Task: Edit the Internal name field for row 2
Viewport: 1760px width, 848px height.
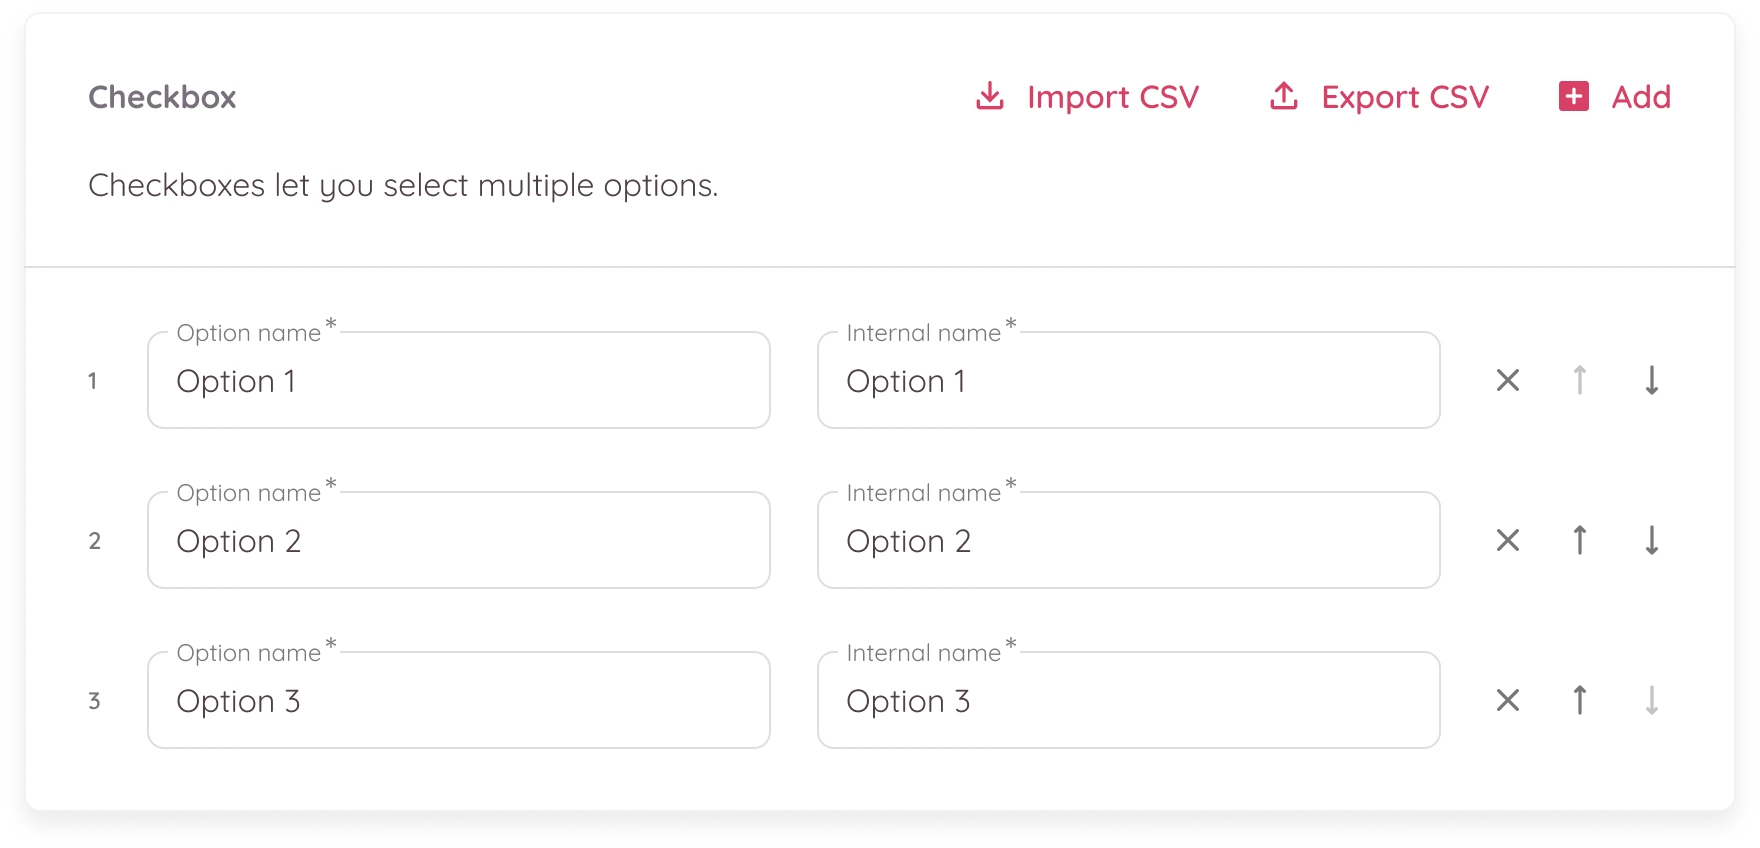Action: pos(1128,541)
